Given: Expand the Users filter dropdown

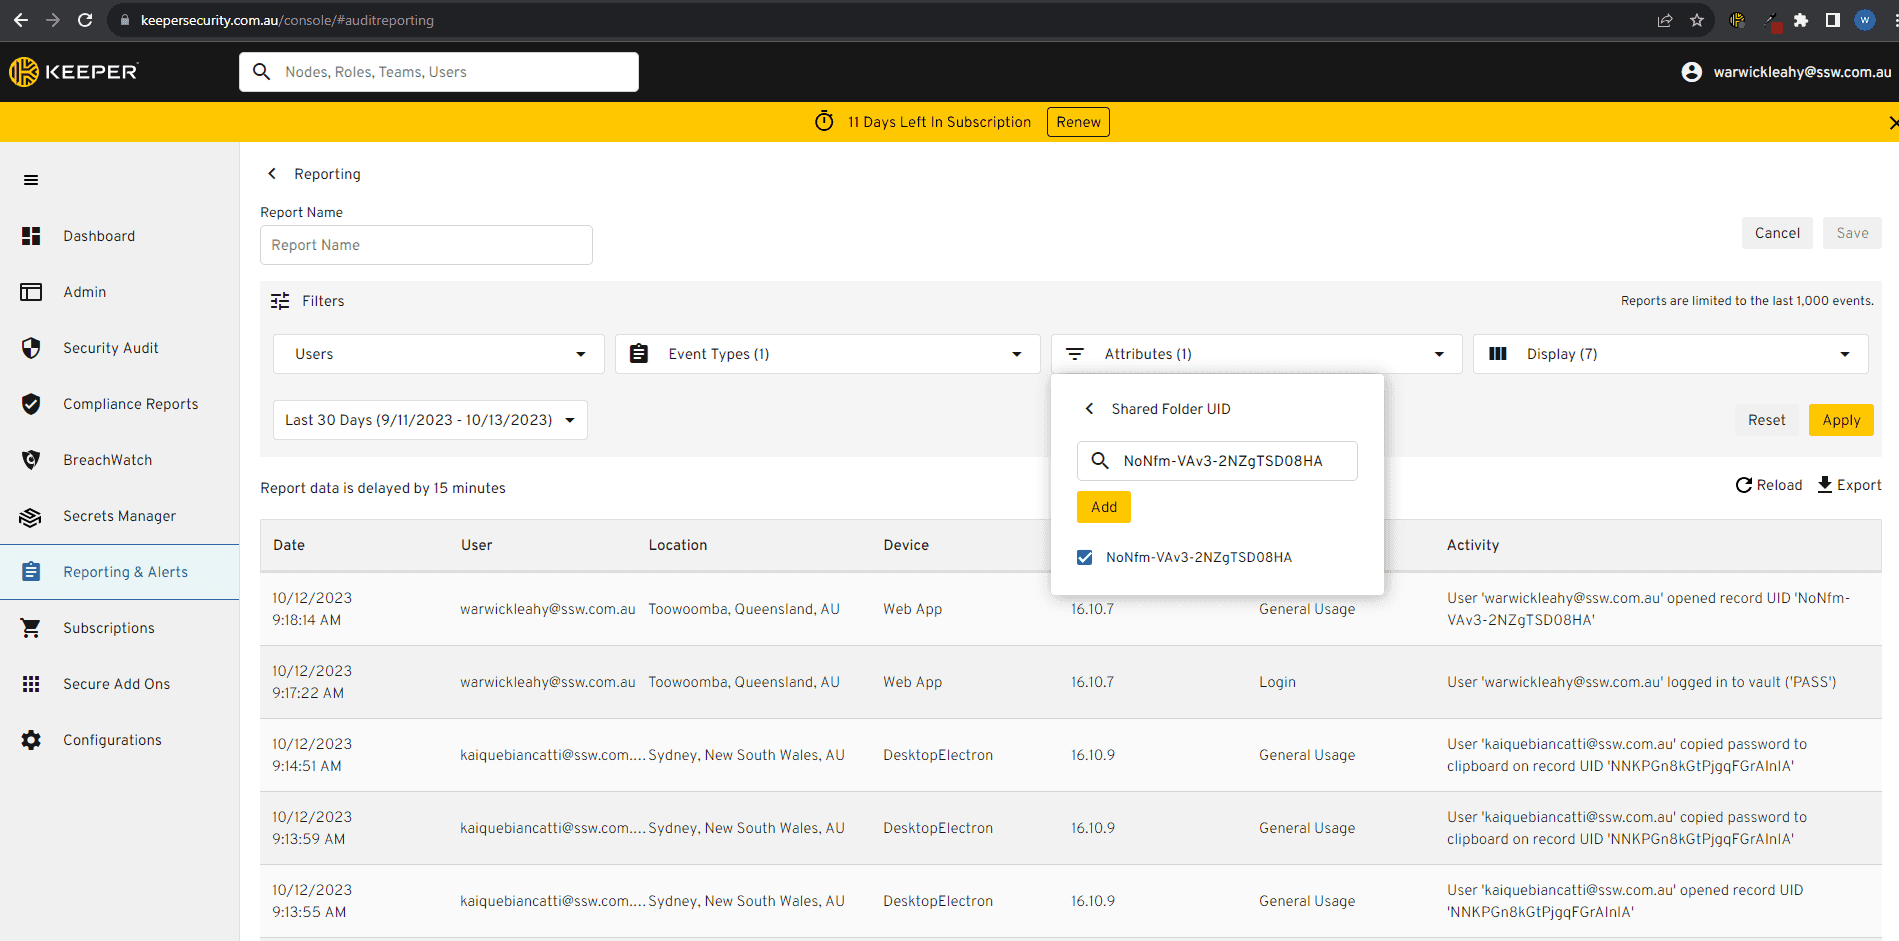Looking at the screenshot, I should [438, 354].
